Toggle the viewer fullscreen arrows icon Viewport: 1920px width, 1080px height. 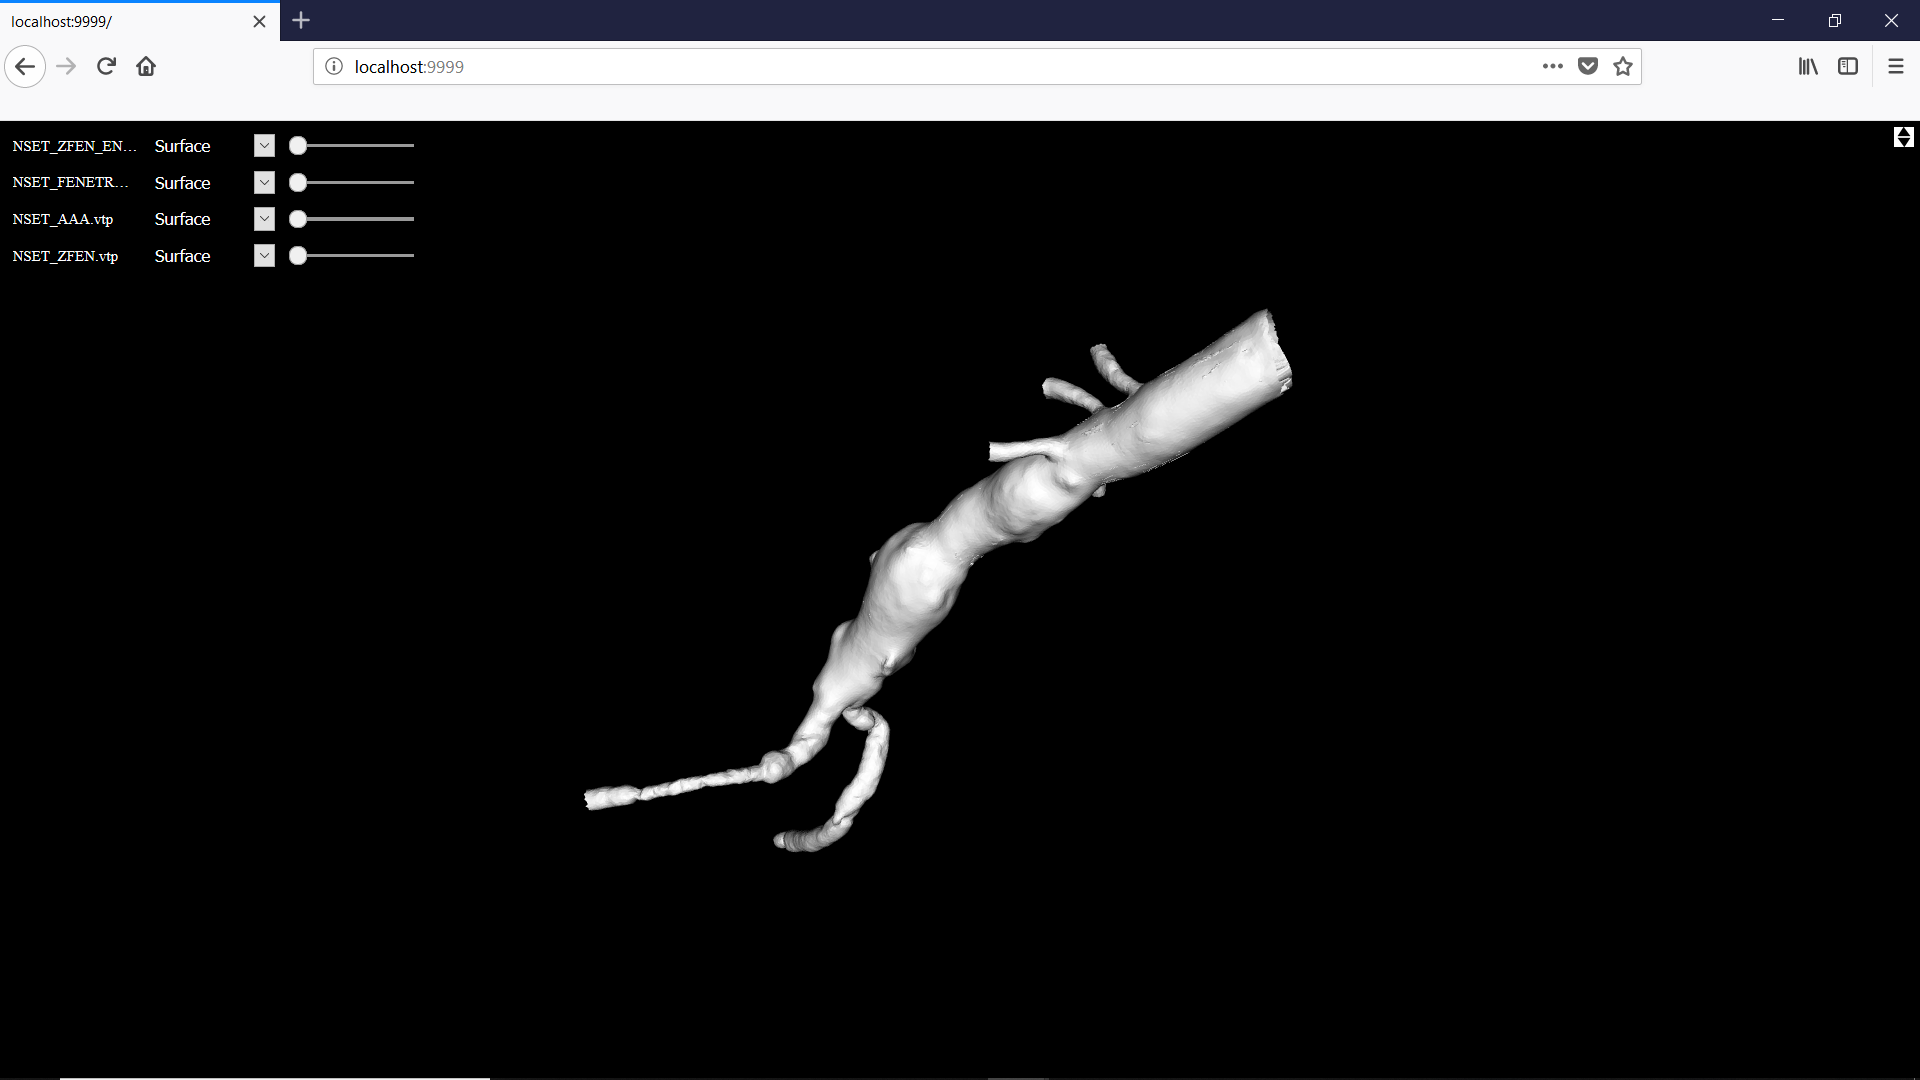tap(1903, 137)
